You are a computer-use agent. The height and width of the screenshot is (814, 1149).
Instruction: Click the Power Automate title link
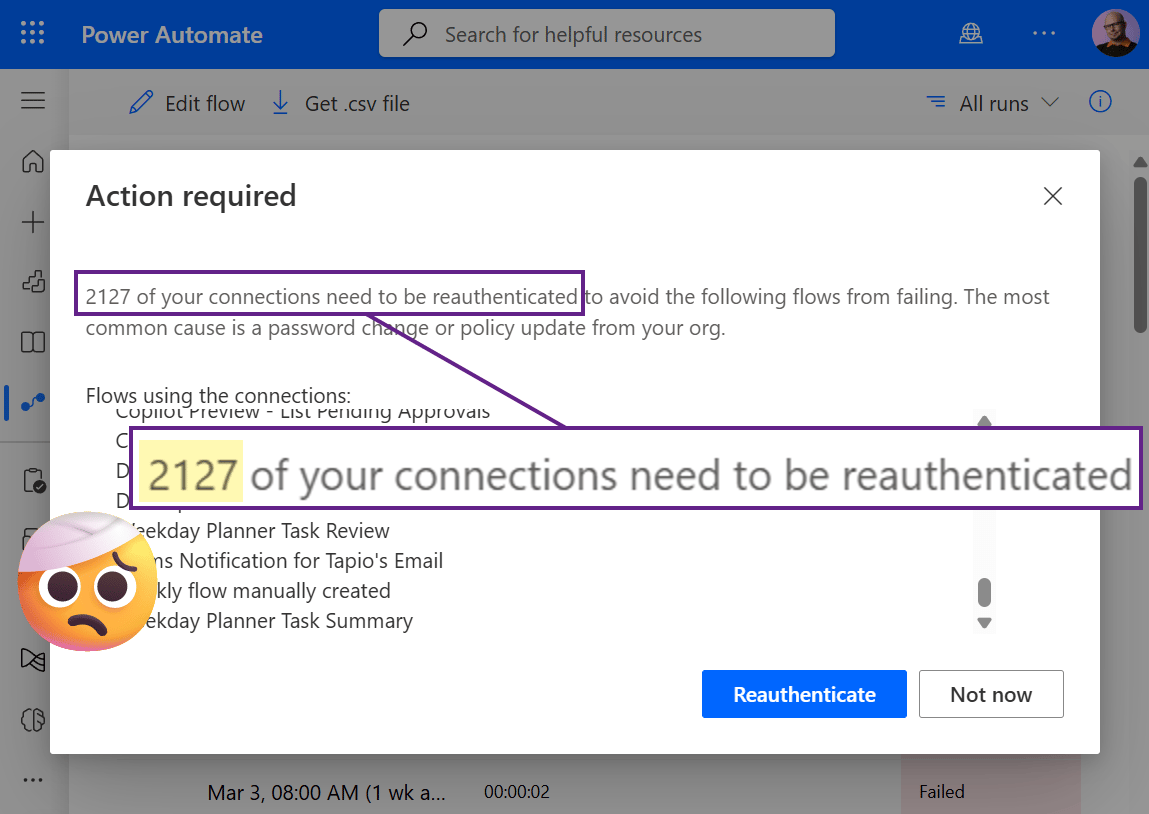[171, 34]
